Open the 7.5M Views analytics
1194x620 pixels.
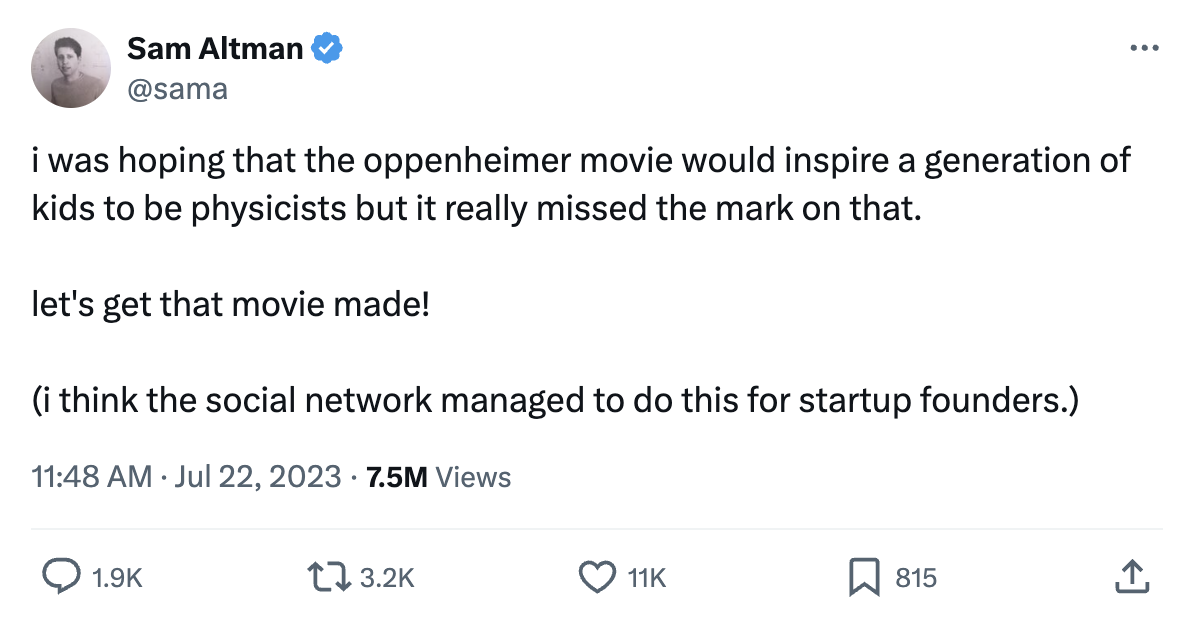pyautogui.click(x=439, y=477)
